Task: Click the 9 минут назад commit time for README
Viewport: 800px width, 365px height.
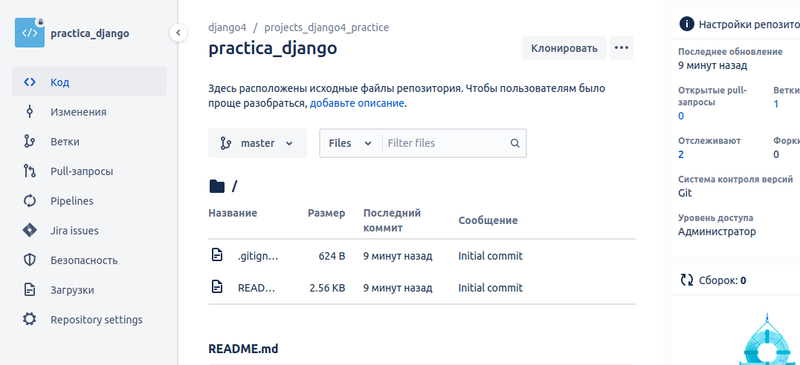Action: coord(398,288)
